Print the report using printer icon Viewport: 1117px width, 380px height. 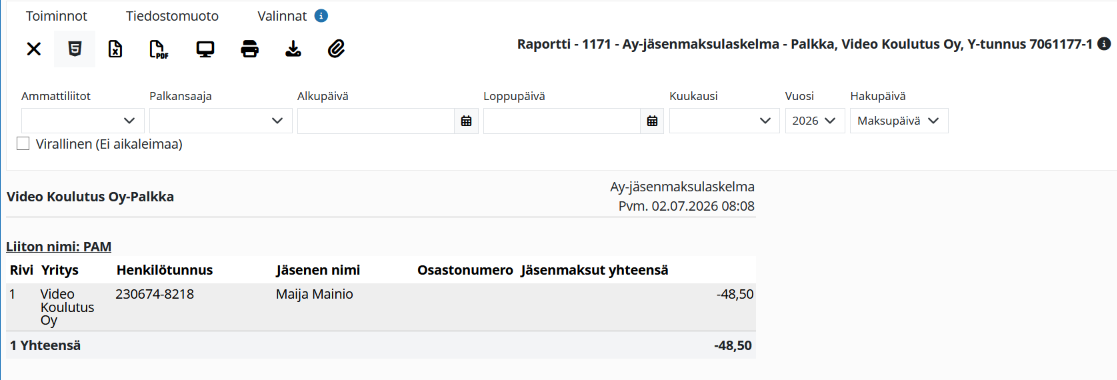click(249, 49)
